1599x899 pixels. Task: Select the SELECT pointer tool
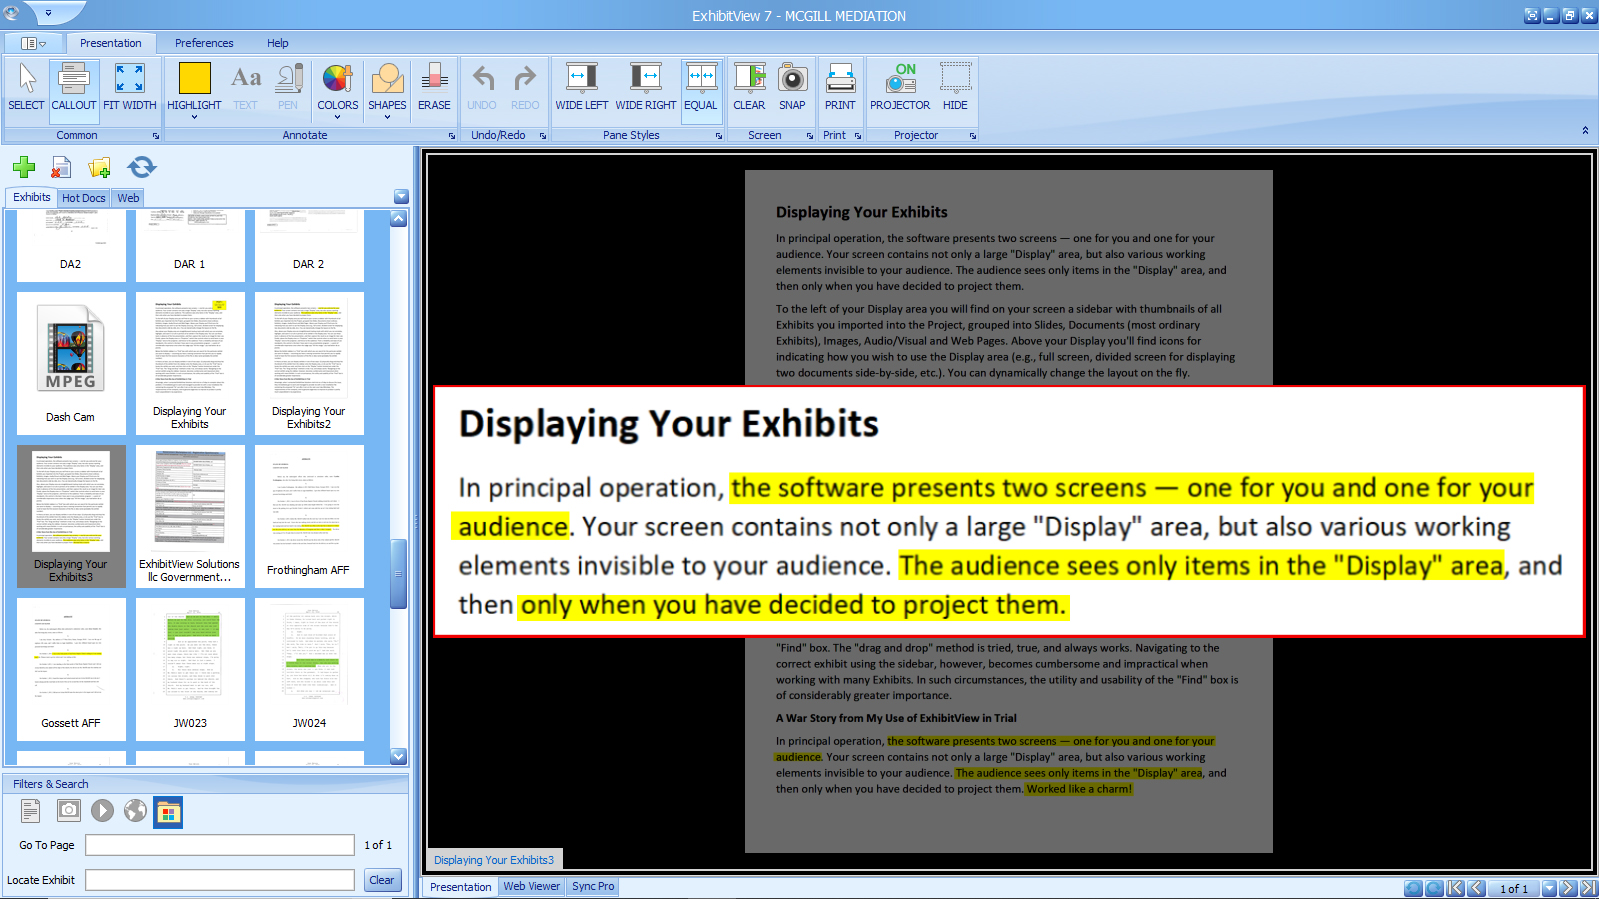point(26,87)
